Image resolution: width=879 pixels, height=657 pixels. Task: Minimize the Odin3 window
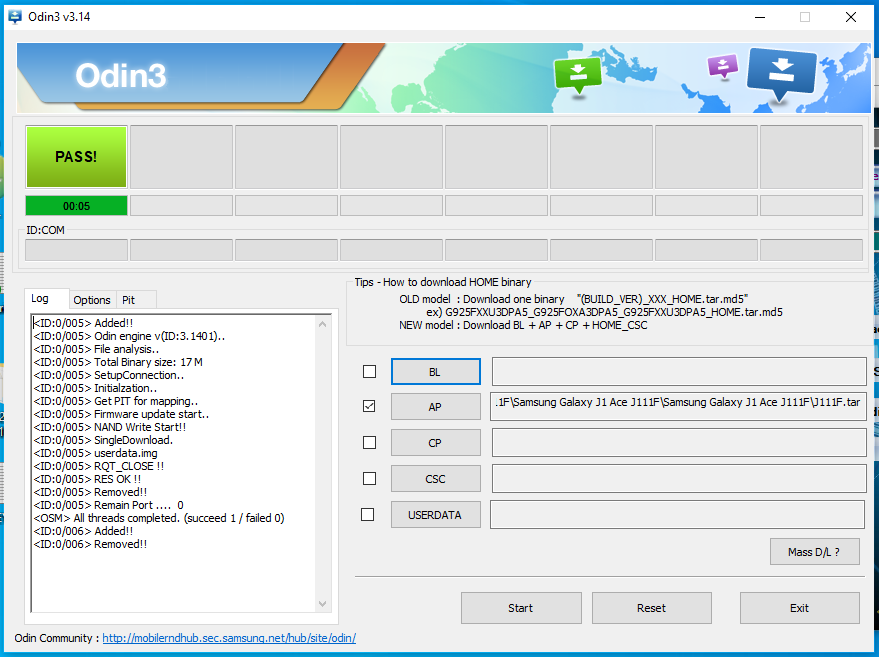click(x=760, y=17)
